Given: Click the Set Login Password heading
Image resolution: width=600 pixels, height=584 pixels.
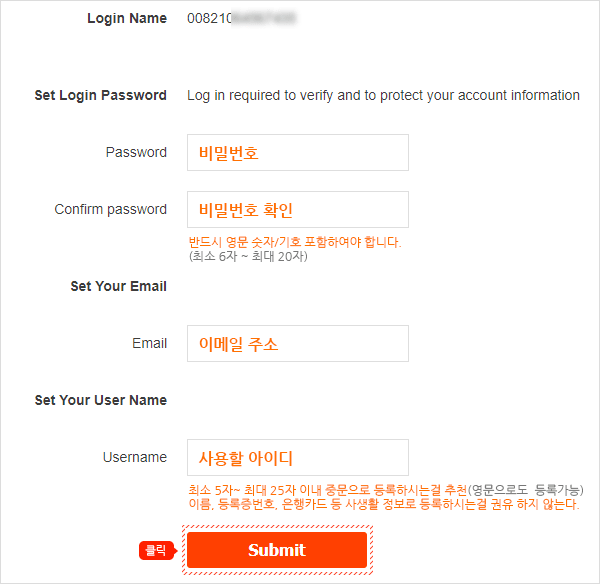Looking at the screenshot, I should click(100, 96).
